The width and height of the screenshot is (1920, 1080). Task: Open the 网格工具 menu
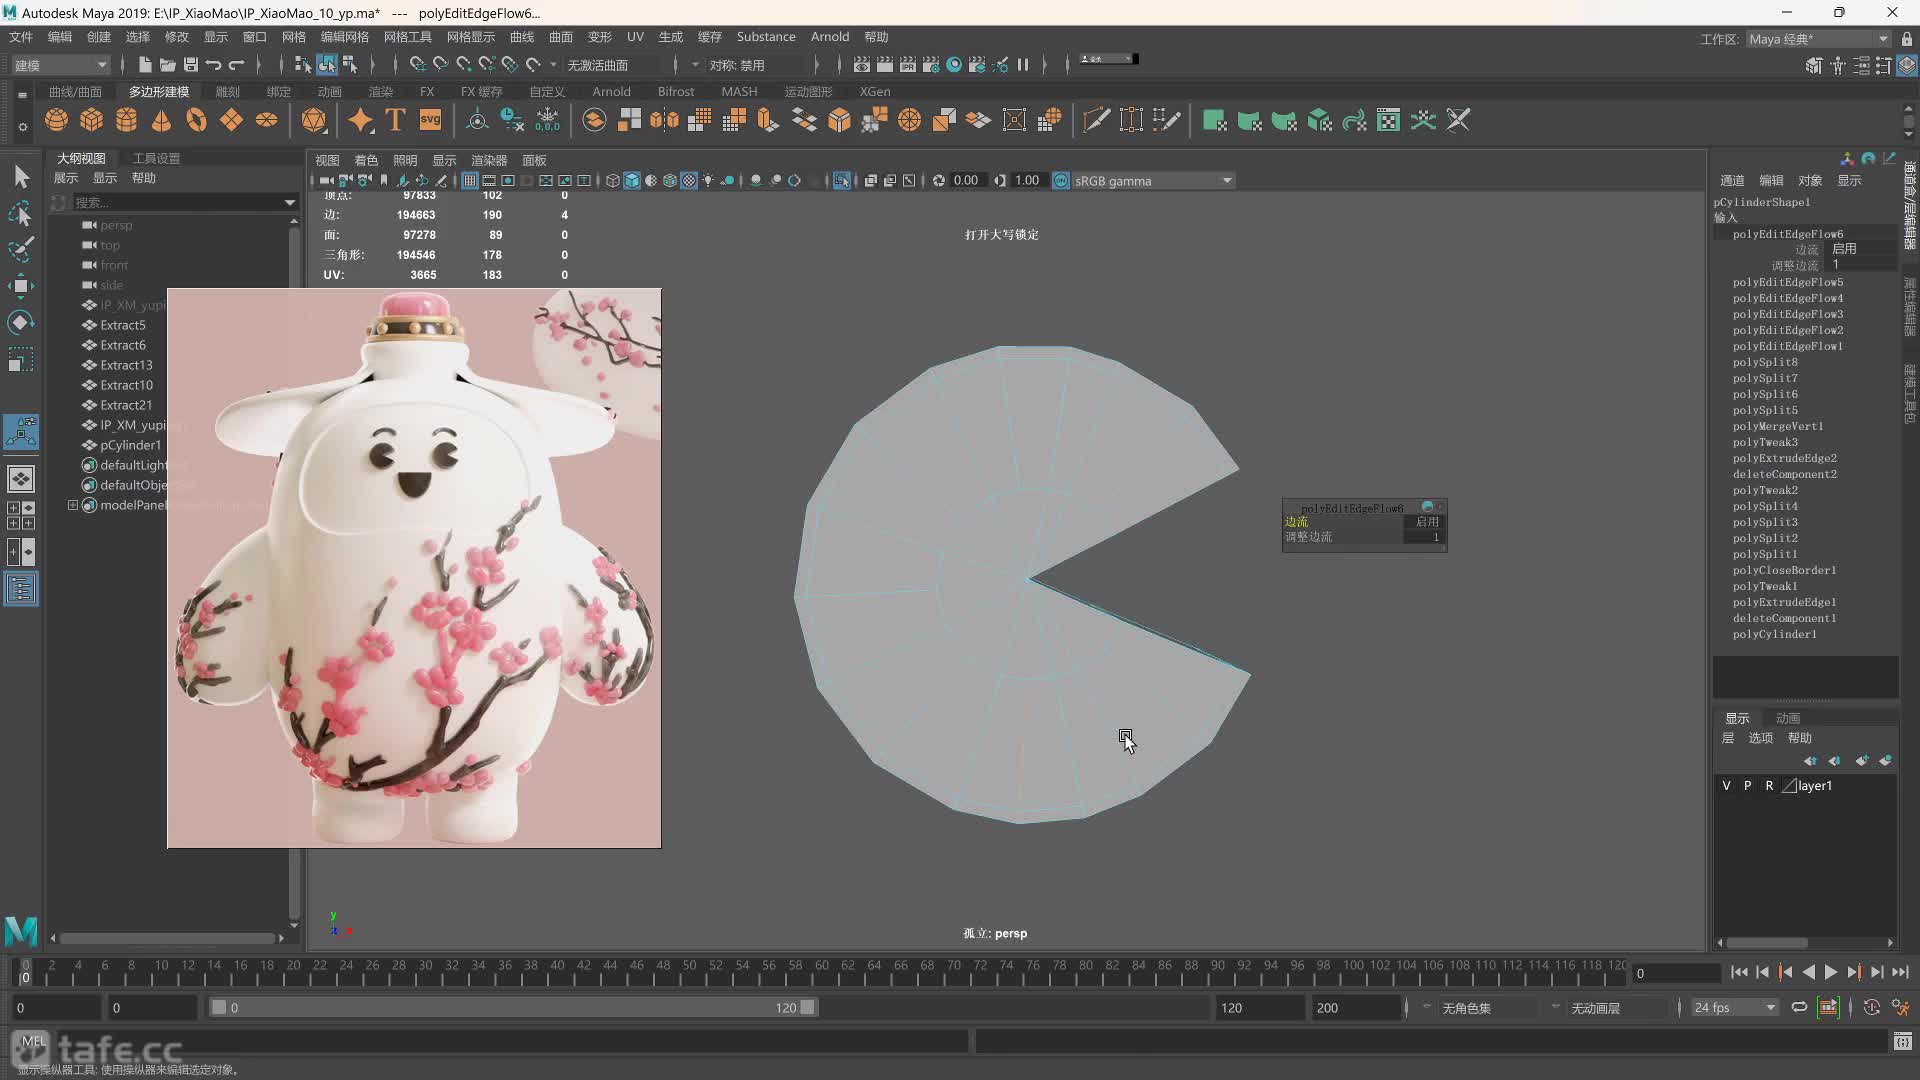[407, 37]
